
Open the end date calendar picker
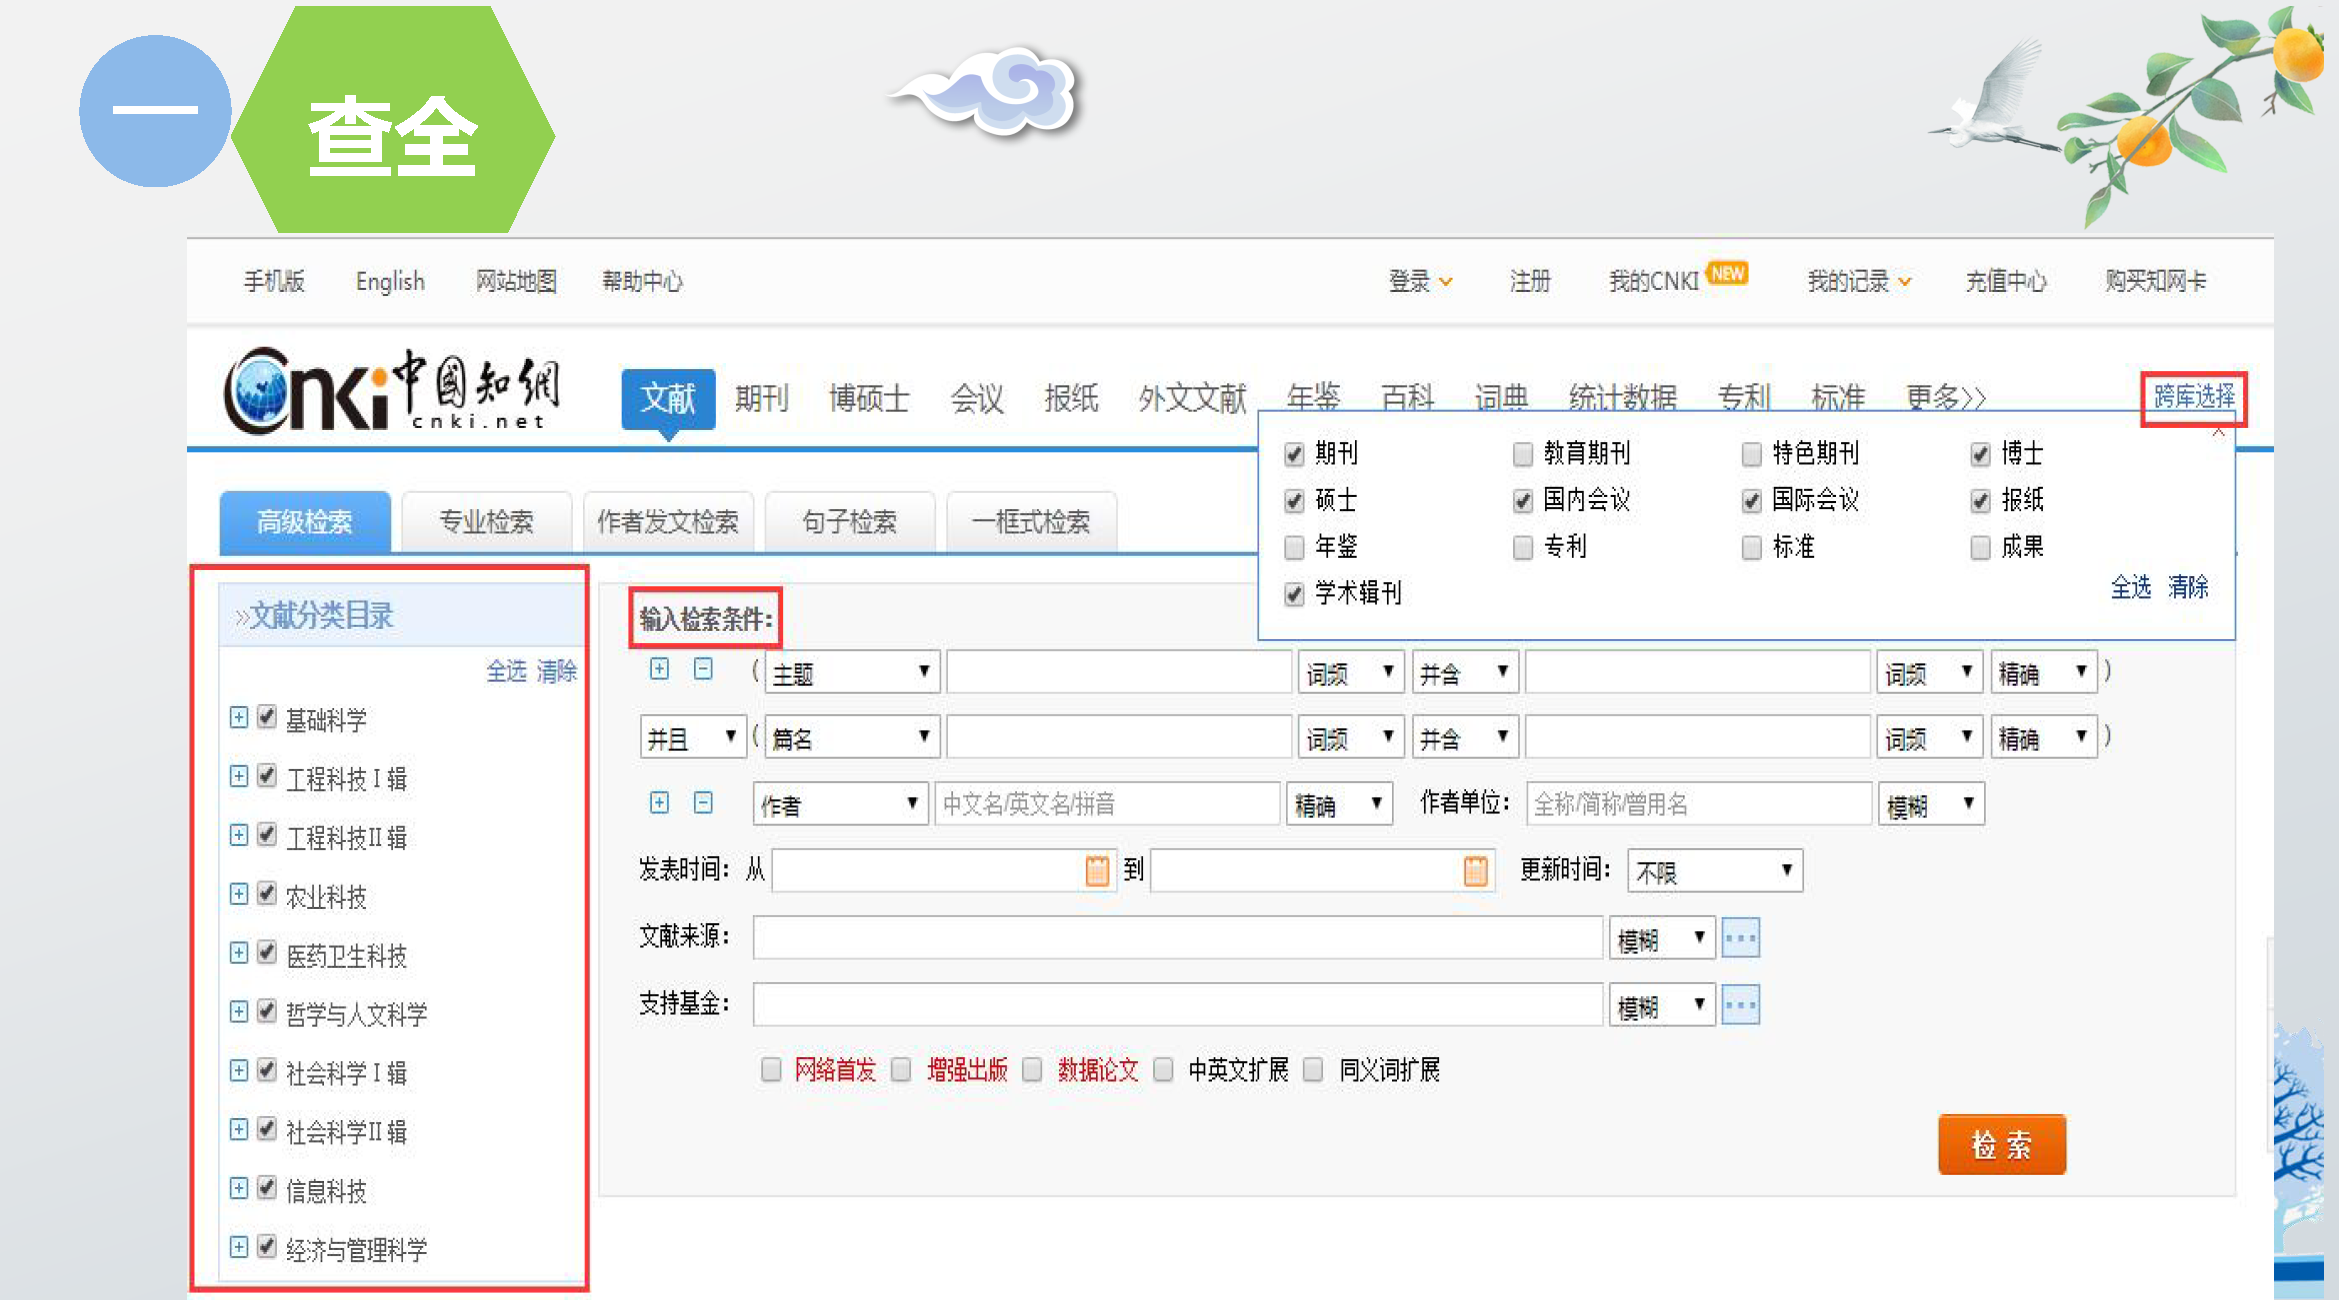(1475, 870)
